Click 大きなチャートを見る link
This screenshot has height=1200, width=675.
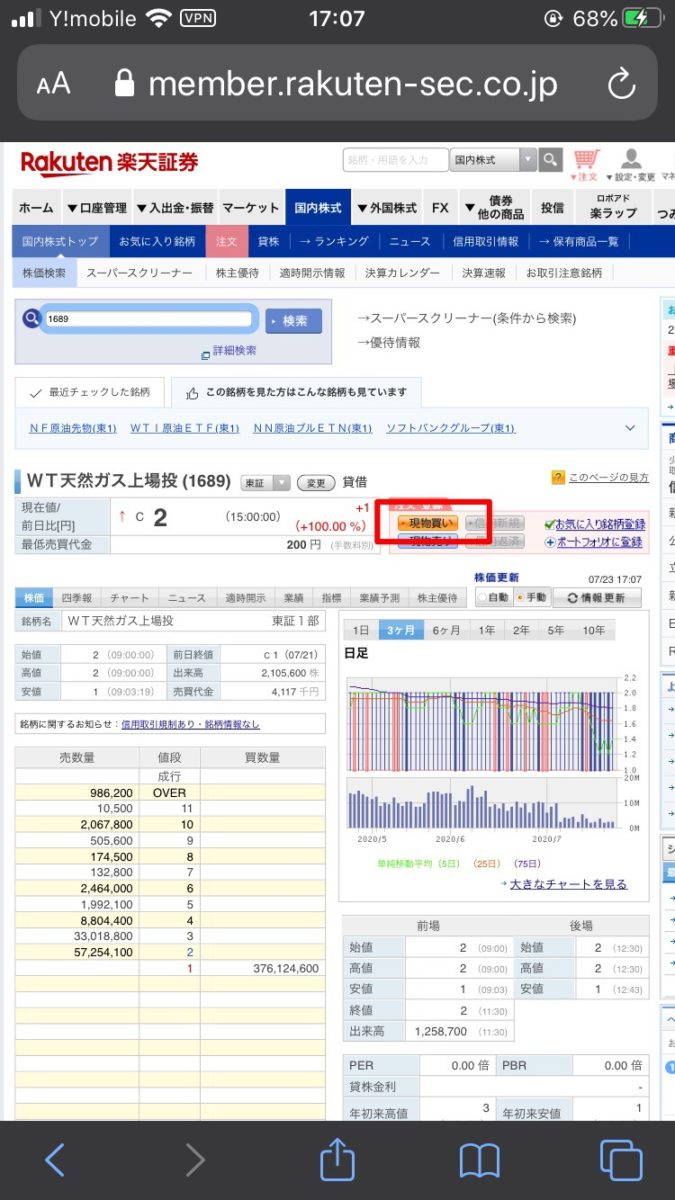pos(568,884)
